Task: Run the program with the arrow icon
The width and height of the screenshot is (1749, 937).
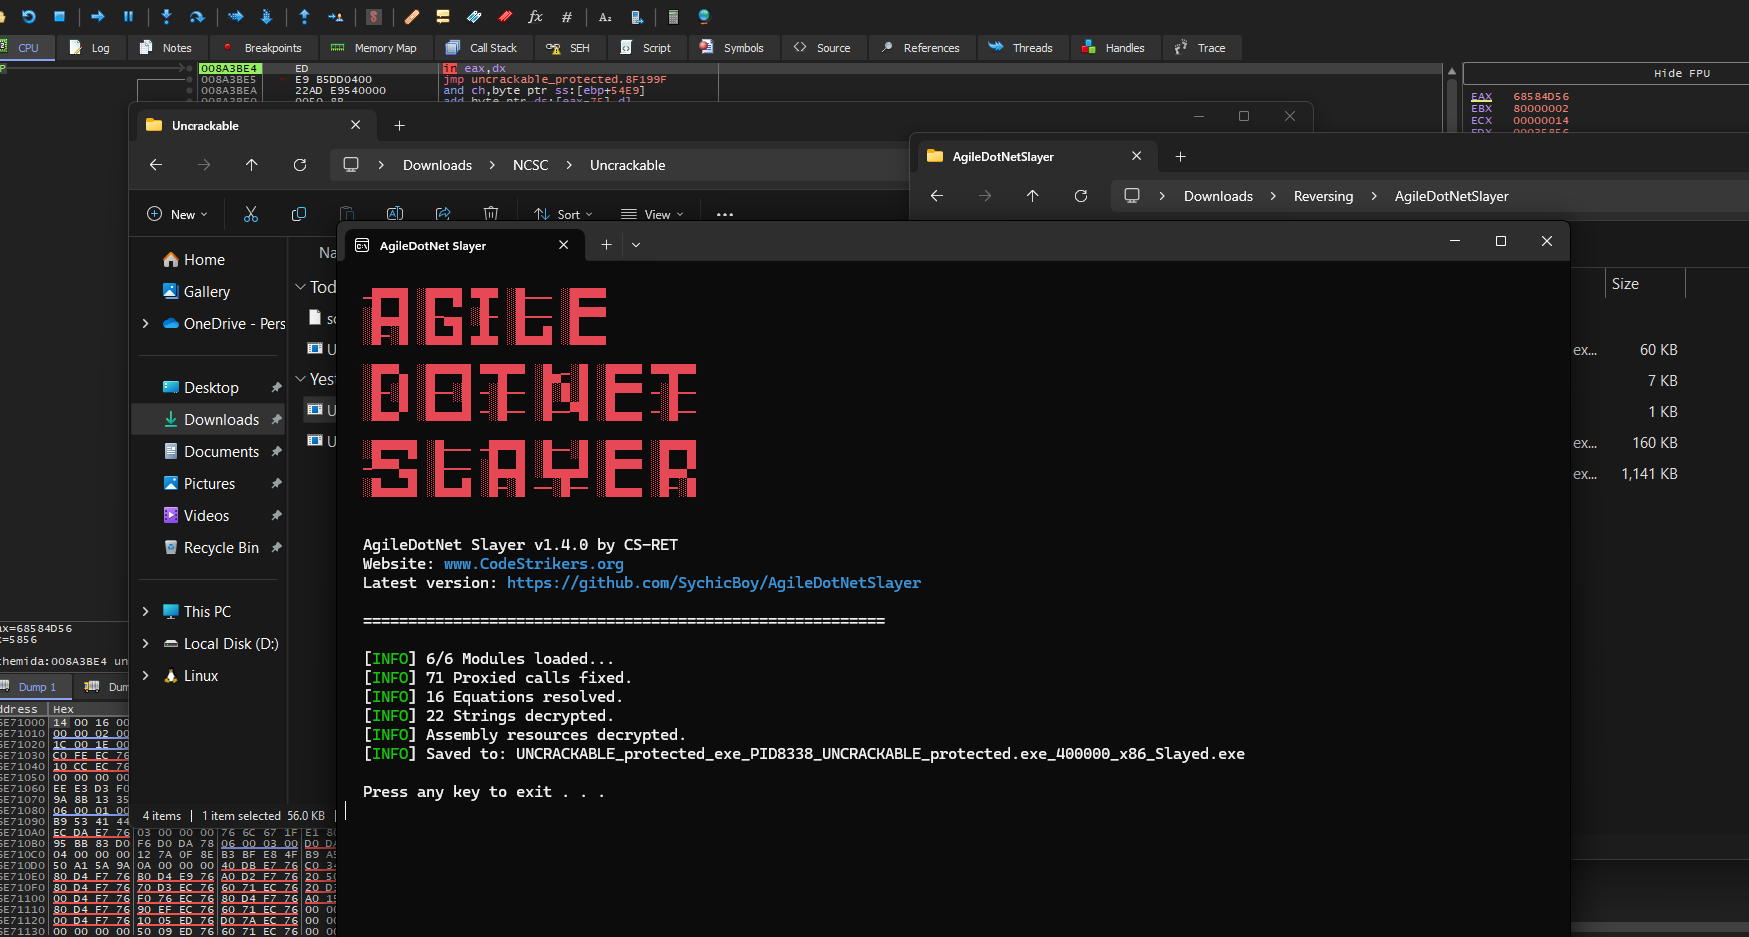Action: (x=98, y=16)
